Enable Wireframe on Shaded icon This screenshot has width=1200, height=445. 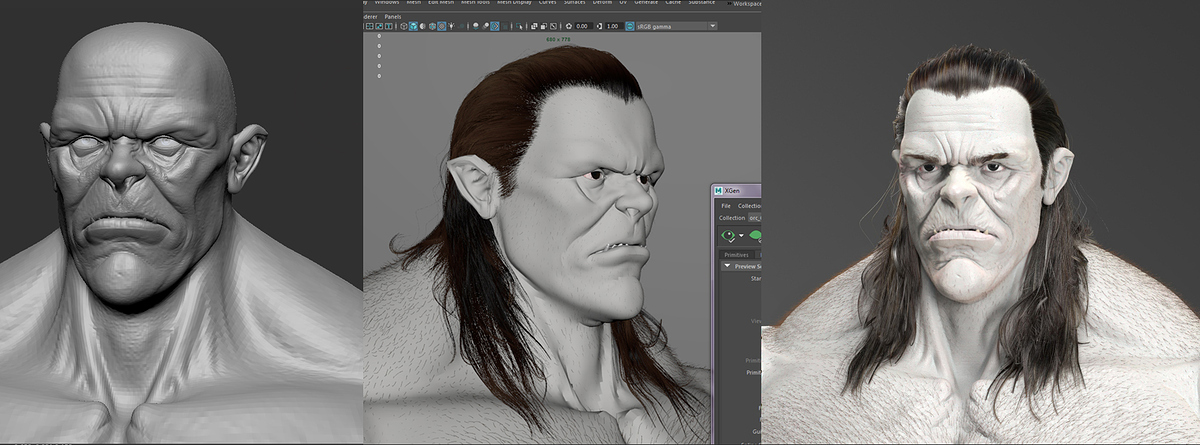coord(432,26)
